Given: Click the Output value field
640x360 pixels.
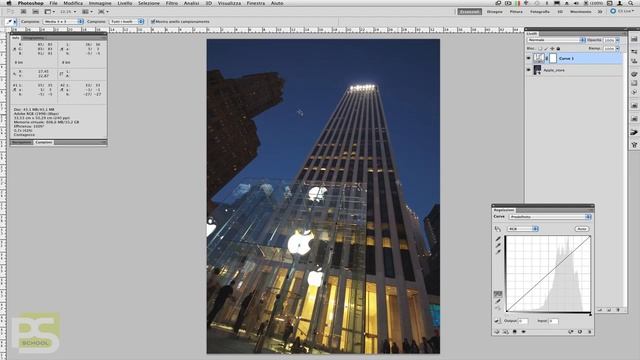Looking at the screenshot, I should click(x=523, y=321).
